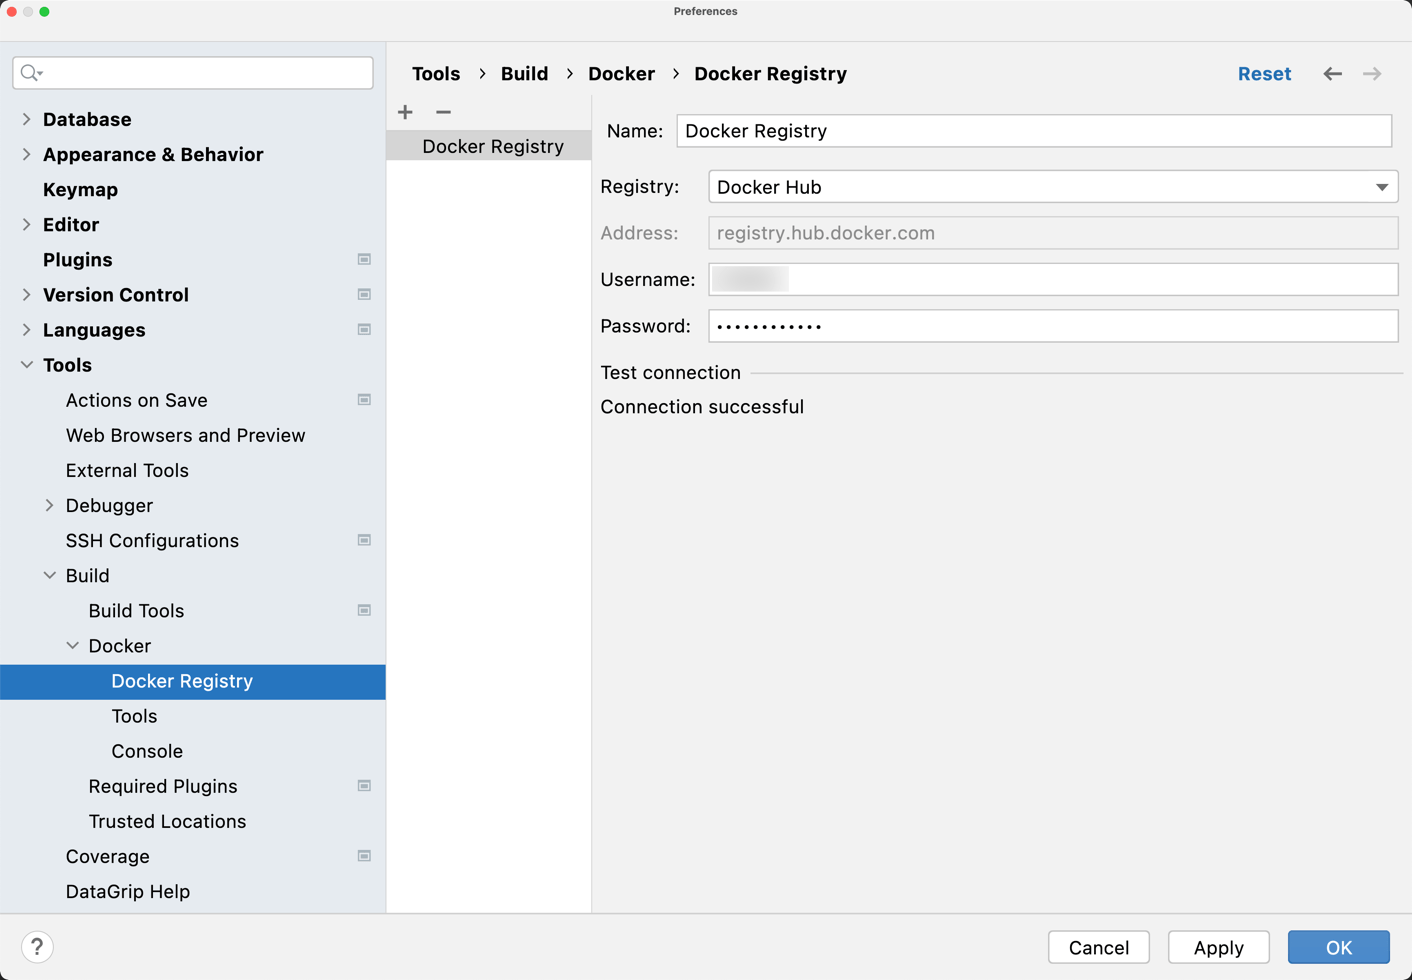Click the screen icon beside Coverage

(364, 856)
